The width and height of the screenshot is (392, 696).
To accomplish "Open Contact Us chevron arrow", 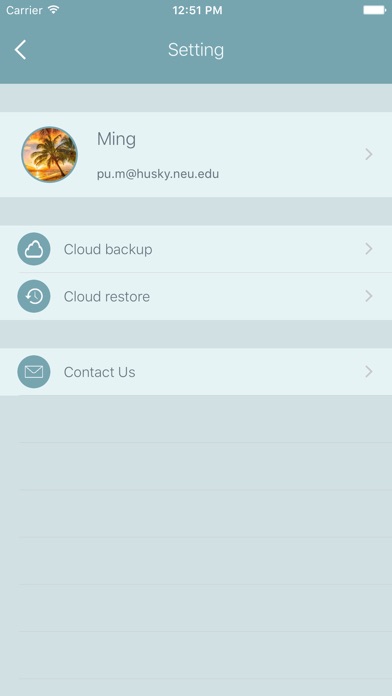I will (368, 372).
